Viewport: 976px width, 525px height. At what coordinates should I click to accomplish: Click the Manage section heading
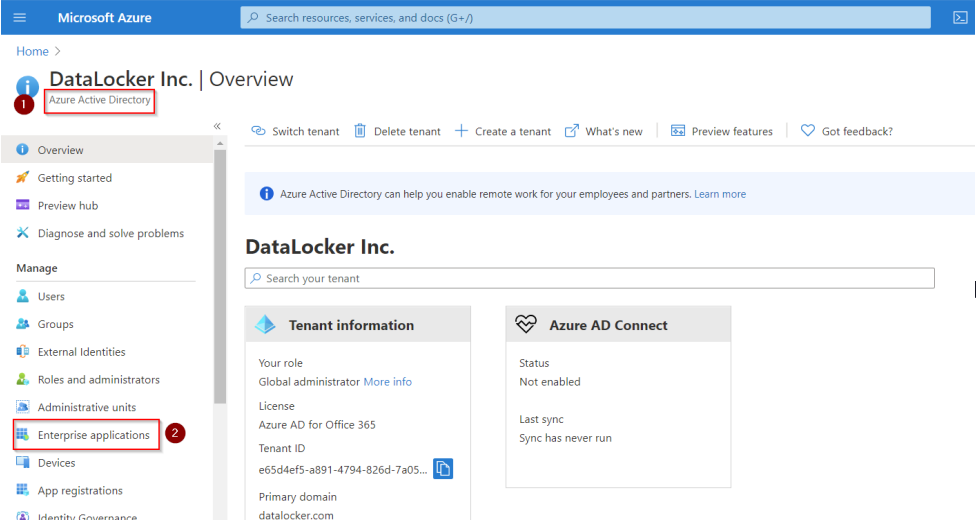(37, 268)
